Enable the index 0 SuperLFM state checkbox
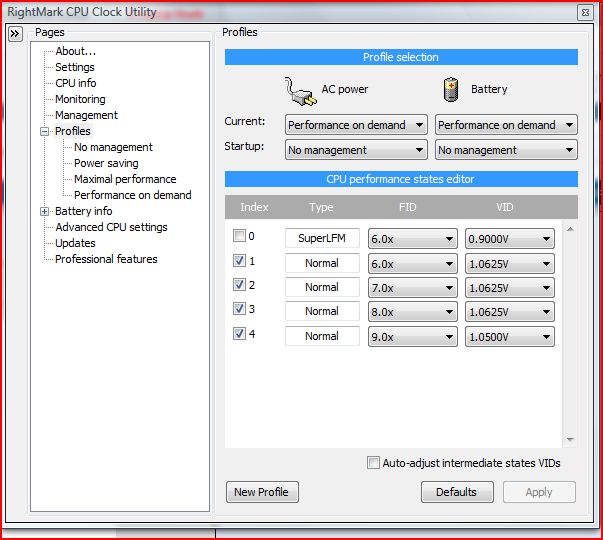This screenshot has width=603, height=540. 239,235
